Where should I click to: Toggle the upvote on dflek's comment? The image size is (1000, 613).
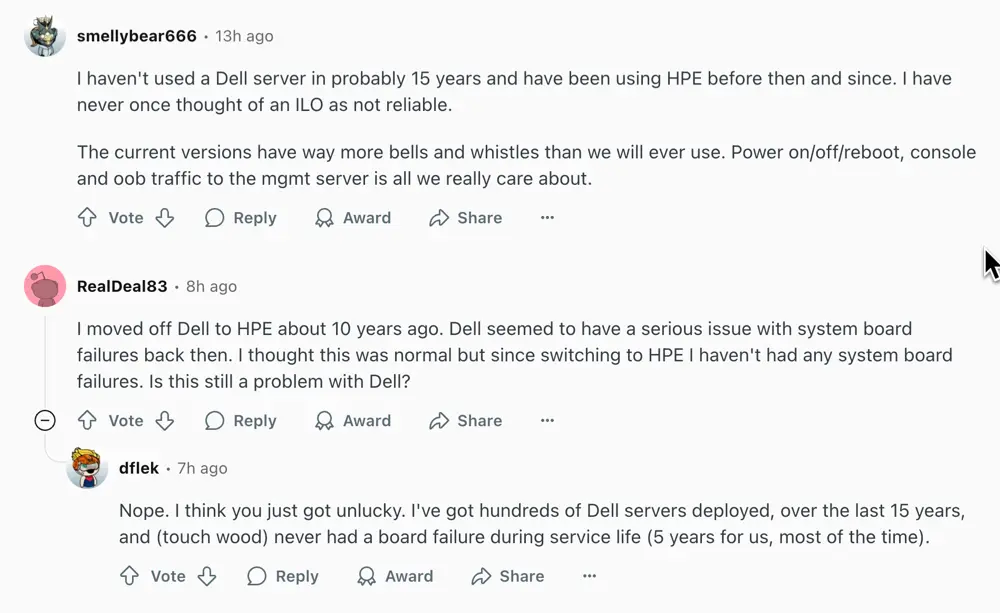[129, 576]
